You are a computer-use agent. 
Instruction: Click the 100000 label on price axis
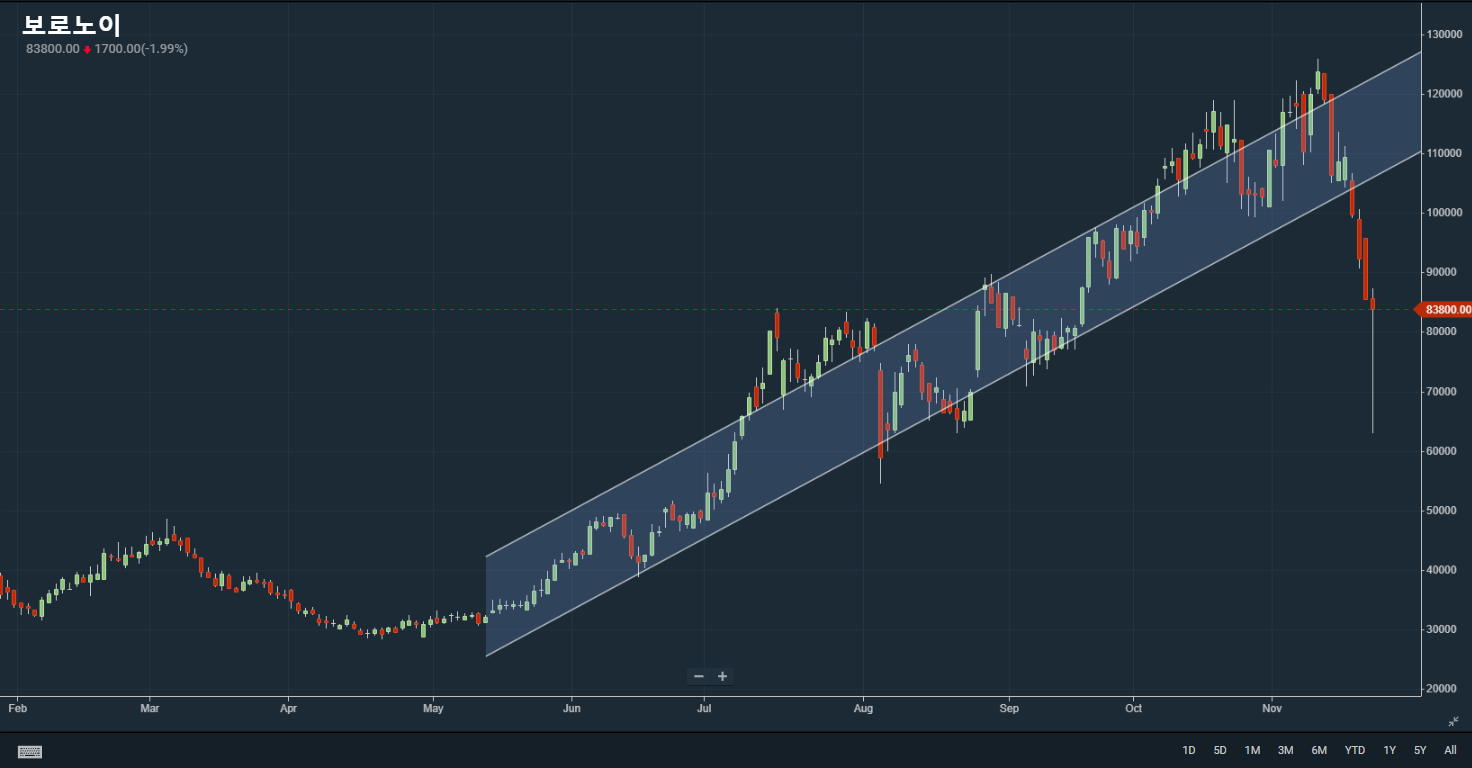[x=1446, y=213]
